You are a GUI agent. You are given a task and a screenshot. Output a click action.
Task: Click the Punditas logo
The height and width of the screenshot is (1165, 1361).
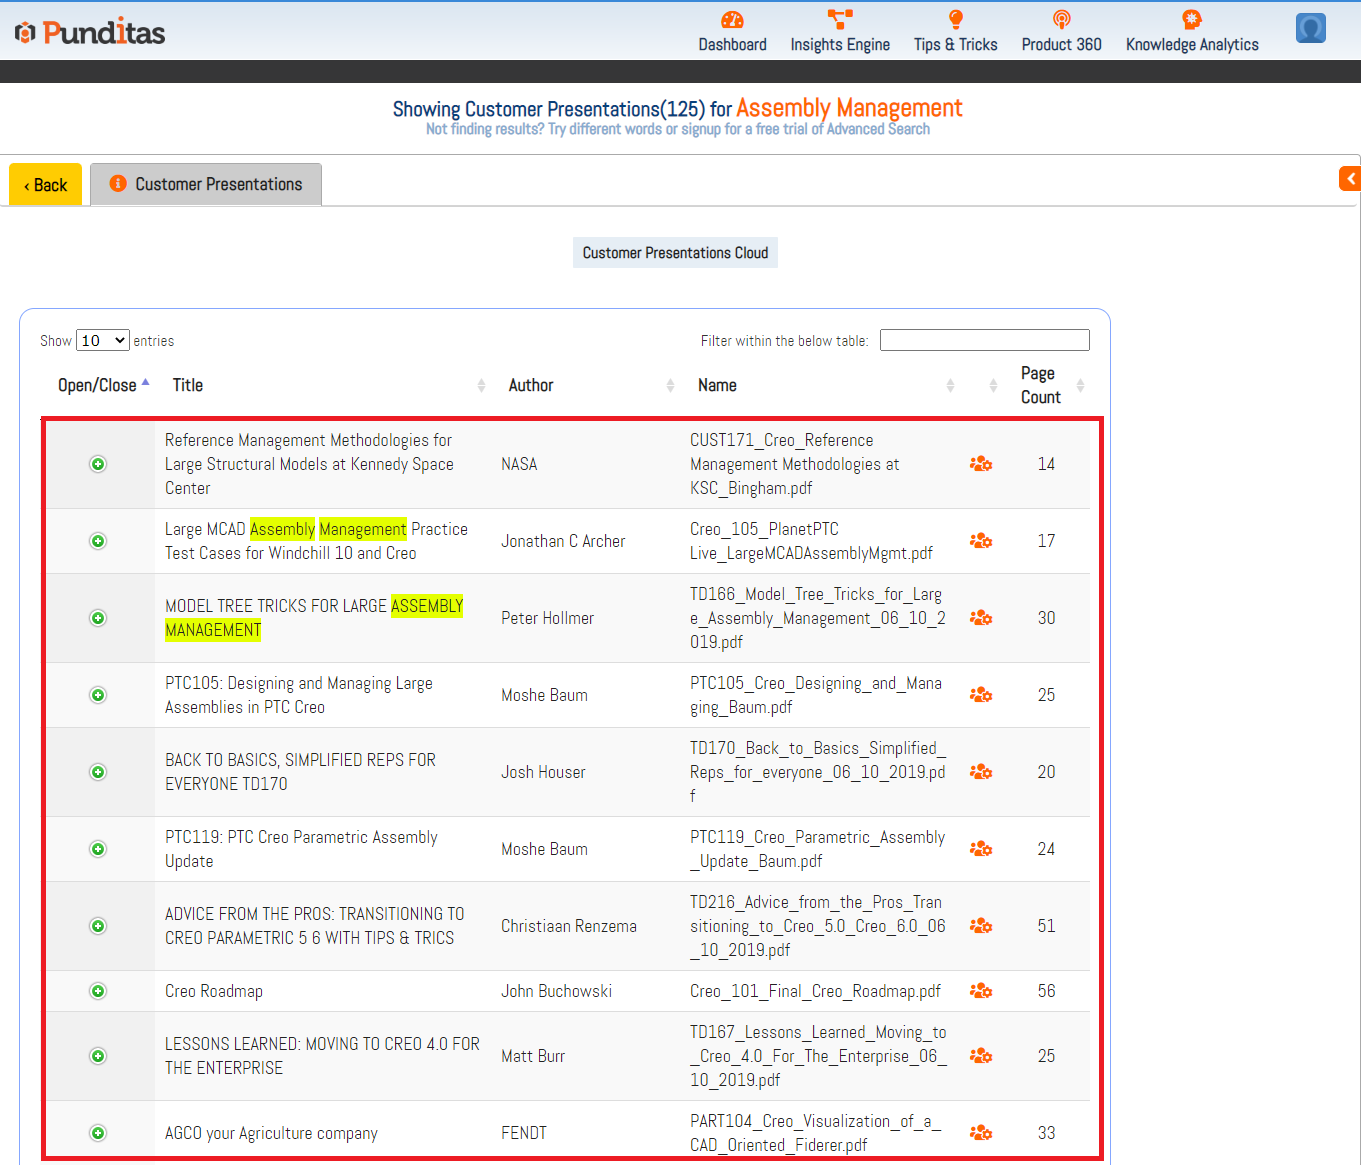tap(88, 28)
